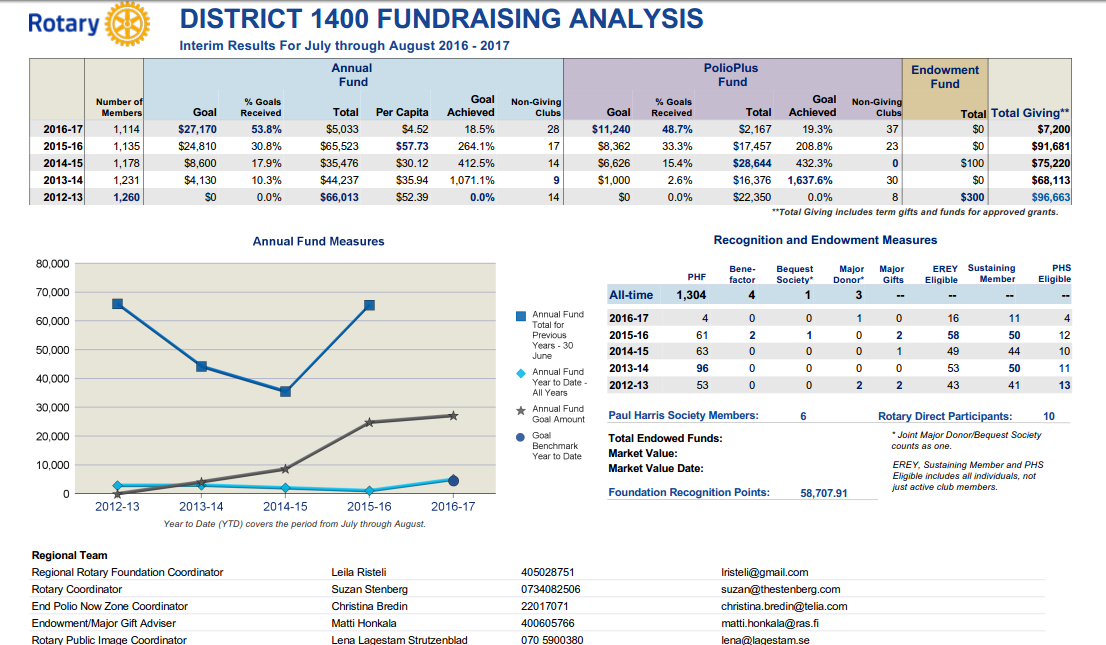Click the Joint Major Donor/Bequest Society note
Screen dimensions: 1106x645
(x=966, y=440)
